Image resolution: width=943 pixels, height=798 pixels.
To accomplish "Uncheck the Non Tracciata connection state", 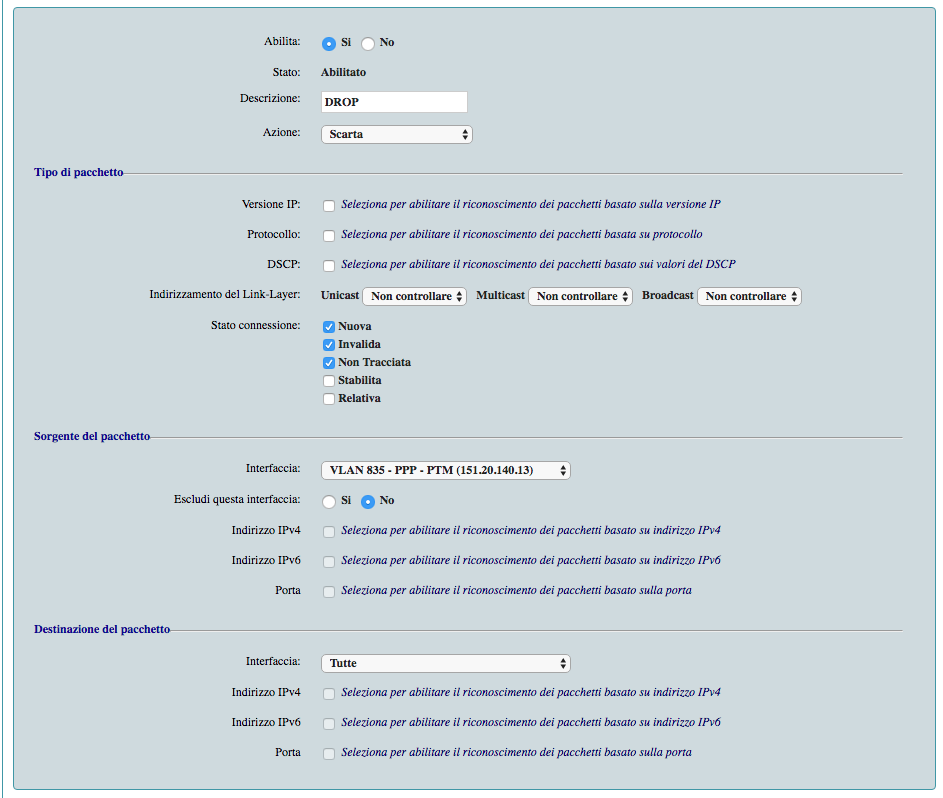I will coord(328,363).
